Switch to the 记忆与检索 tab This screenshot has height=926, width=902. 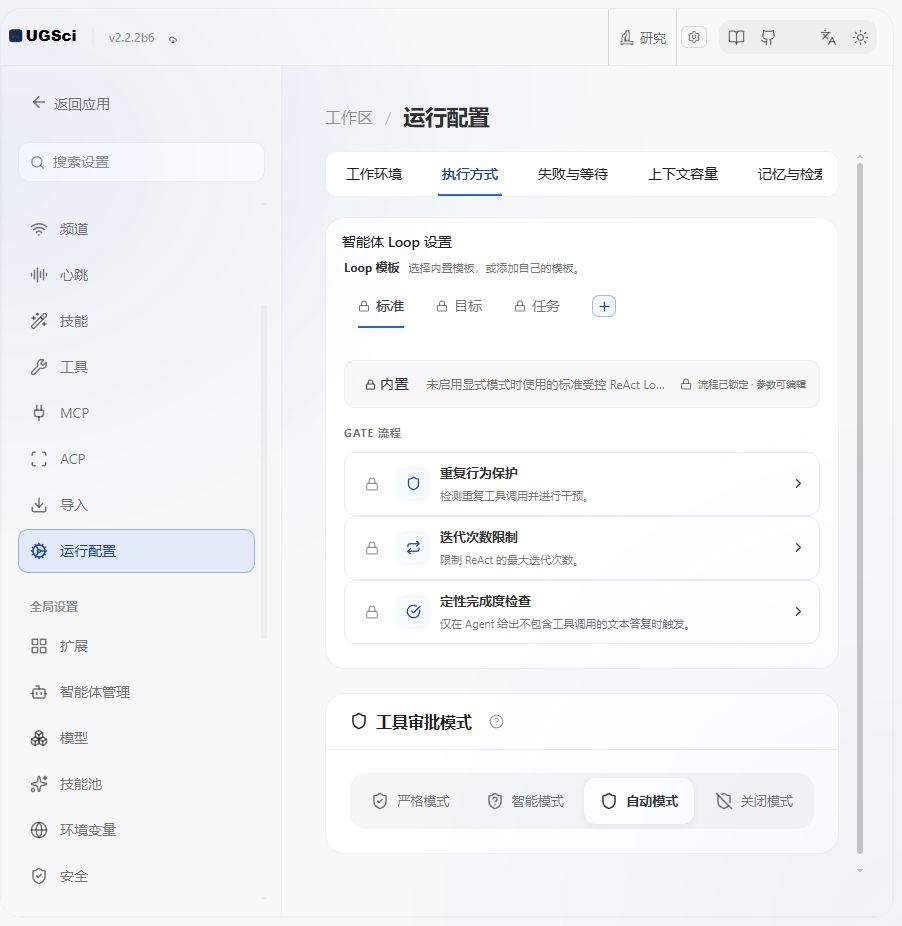tap(790, 174)
